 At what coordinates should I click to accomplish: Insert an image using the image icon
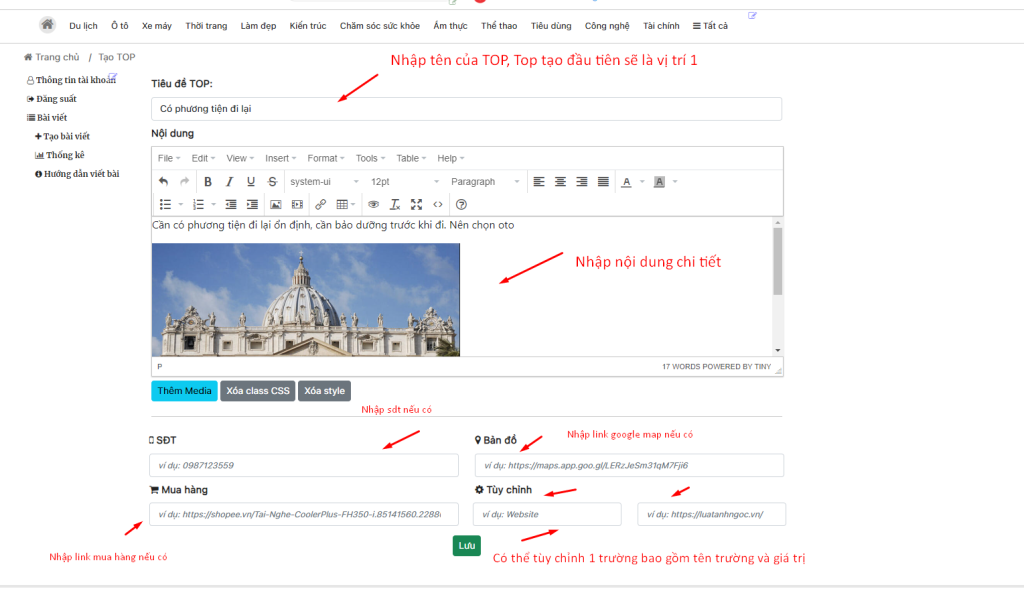click(x=275, y=204)
